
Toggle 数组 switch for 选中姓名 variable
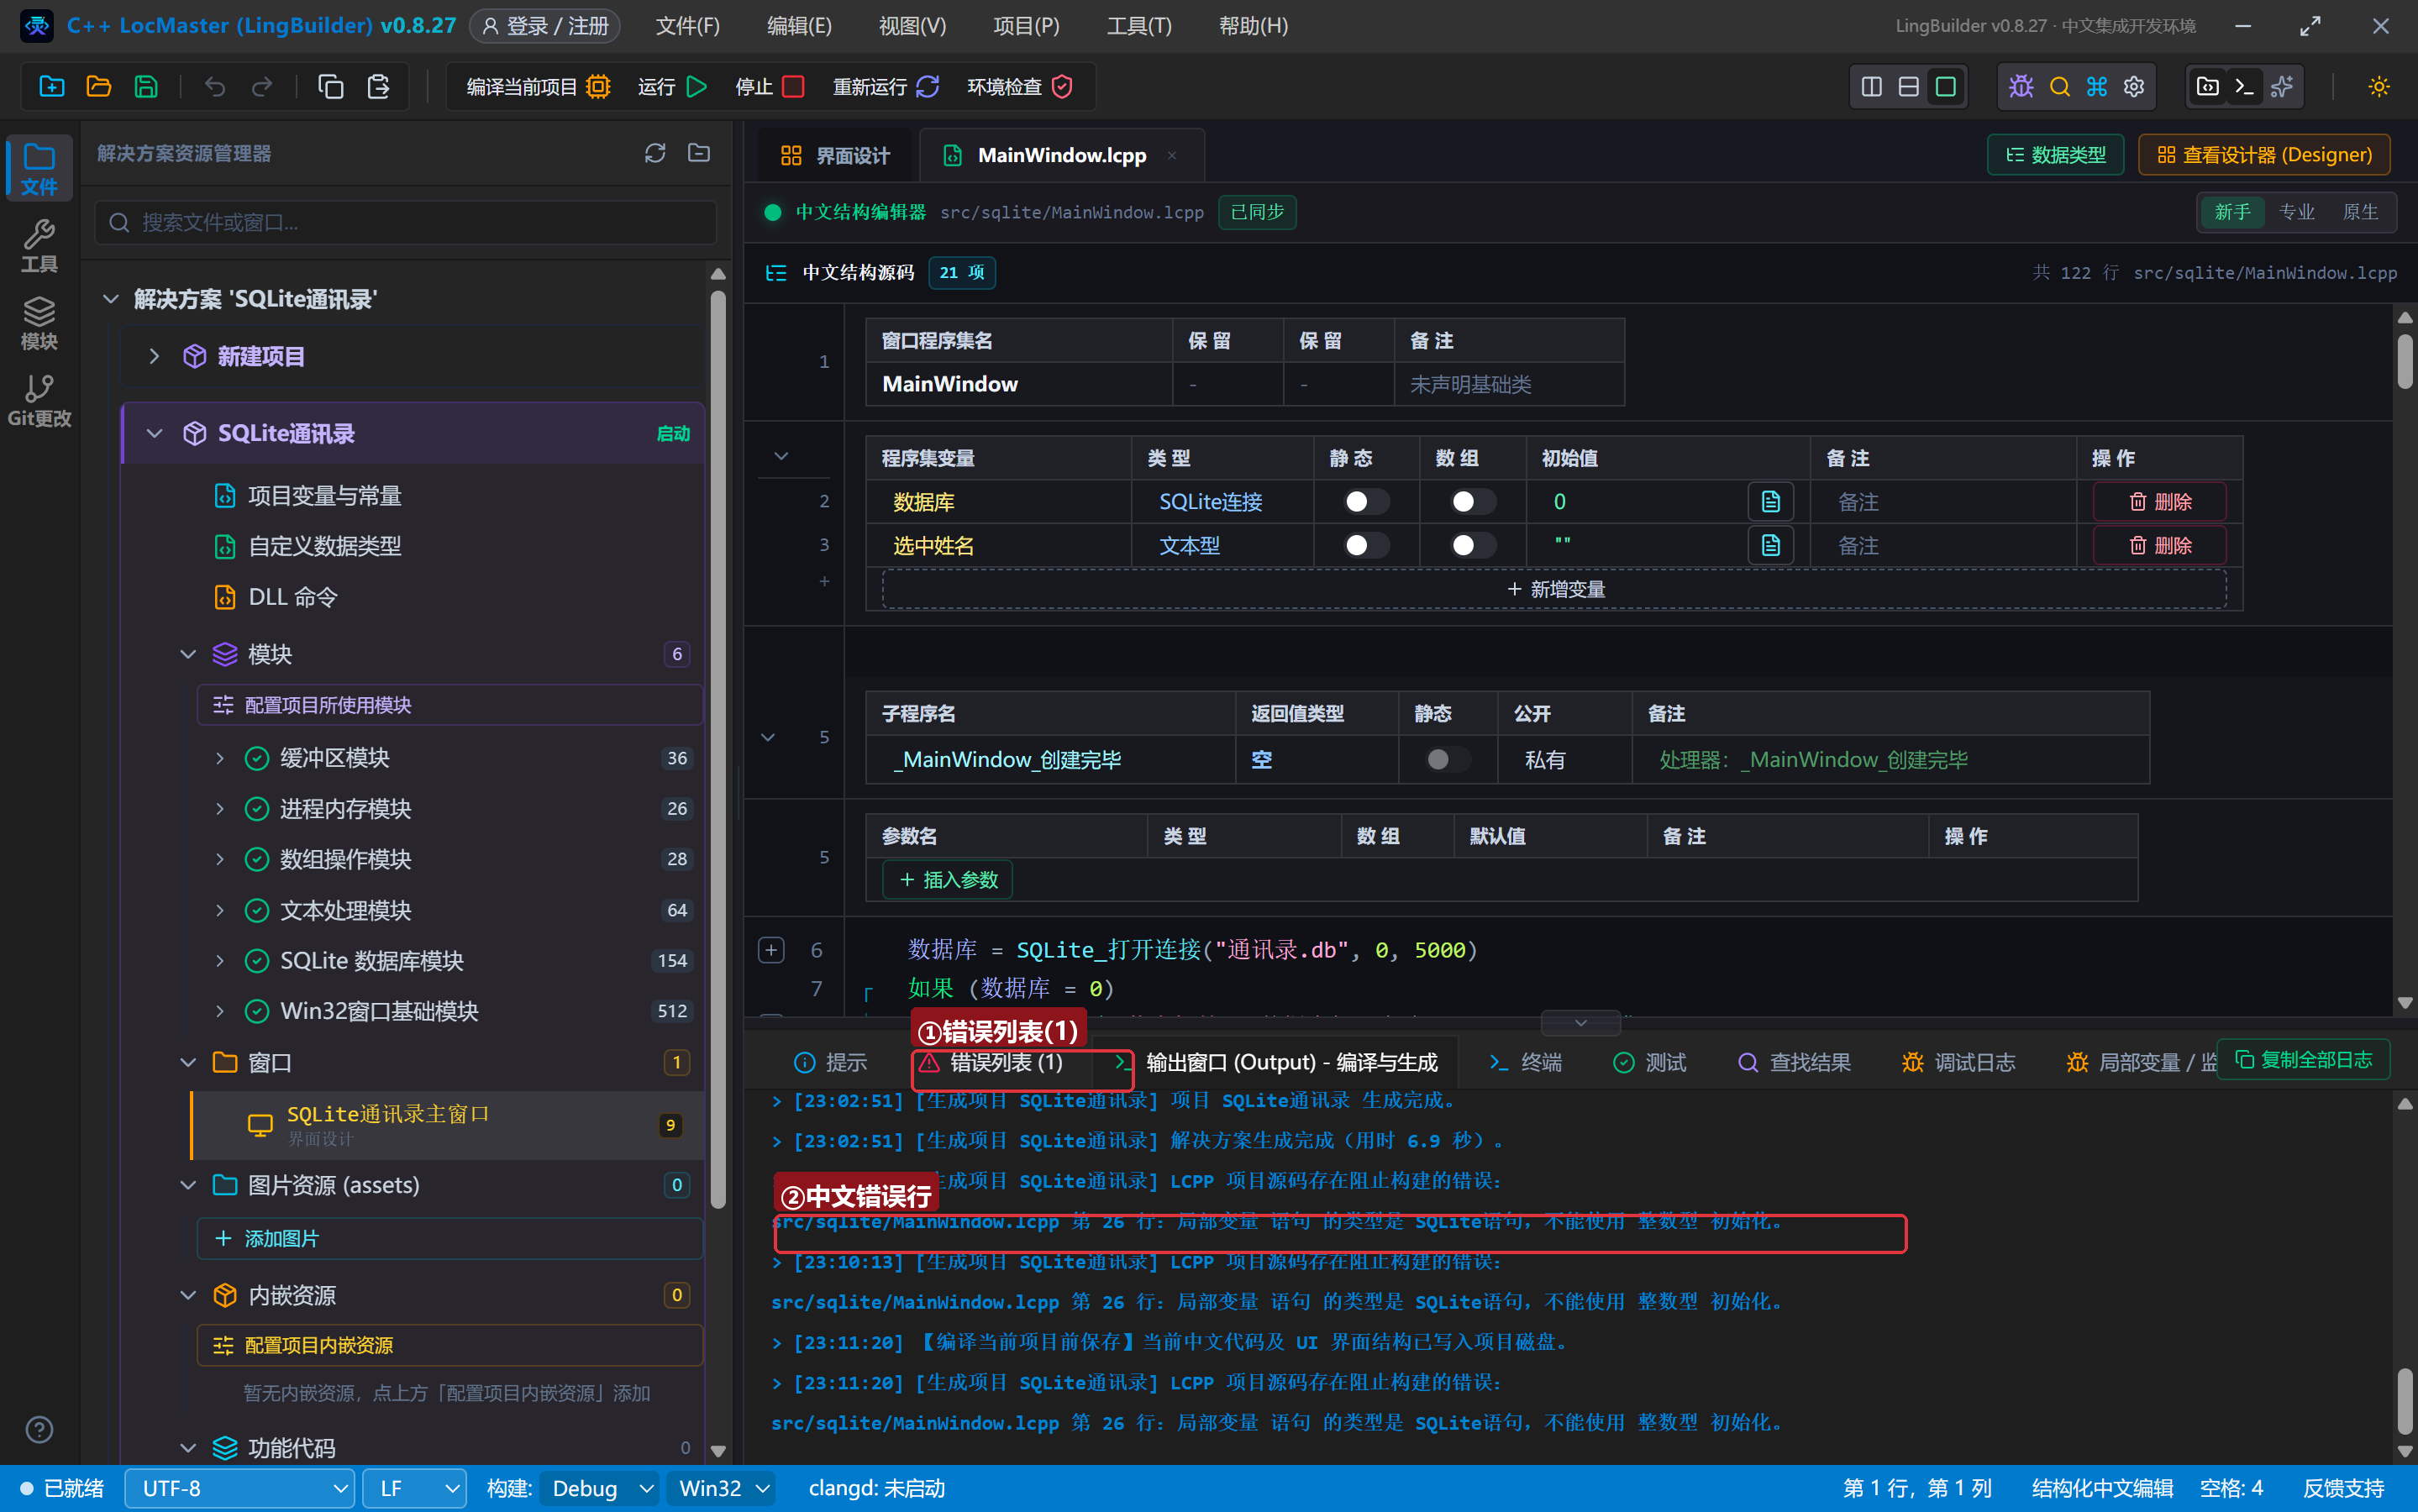(1473, 546)
